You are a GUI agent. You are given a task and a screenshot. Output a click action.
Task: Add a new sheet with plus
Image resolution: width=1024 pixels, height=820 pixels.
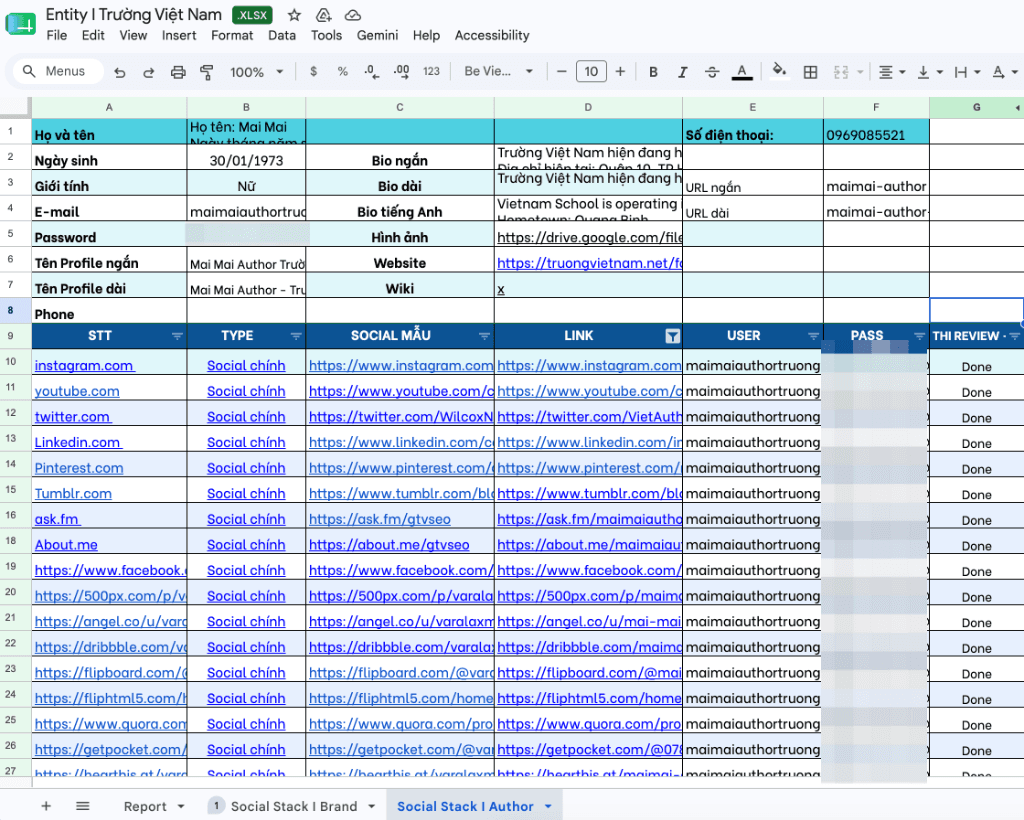click(46, 806)
